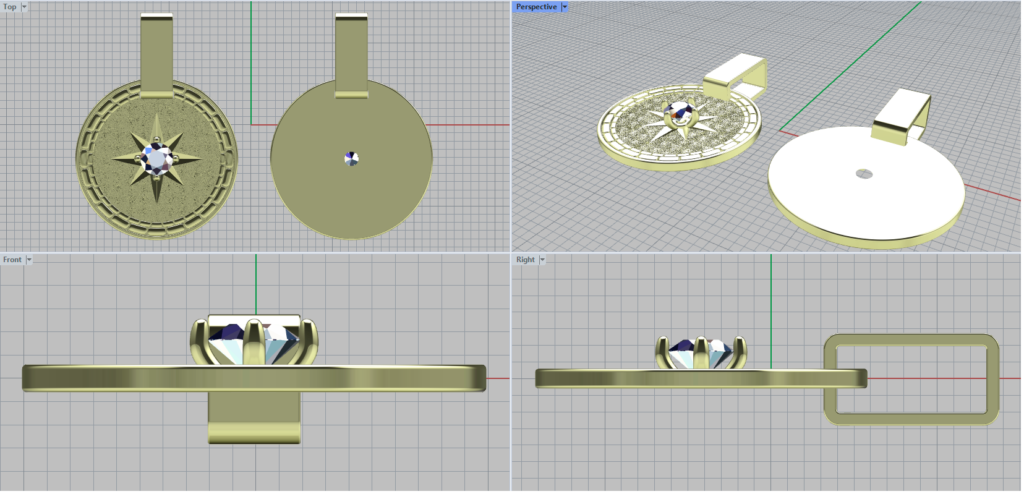Select the Perspective viewport title label
The width and height of the screenshot is (1024, 494).
[x=536, y=7]
